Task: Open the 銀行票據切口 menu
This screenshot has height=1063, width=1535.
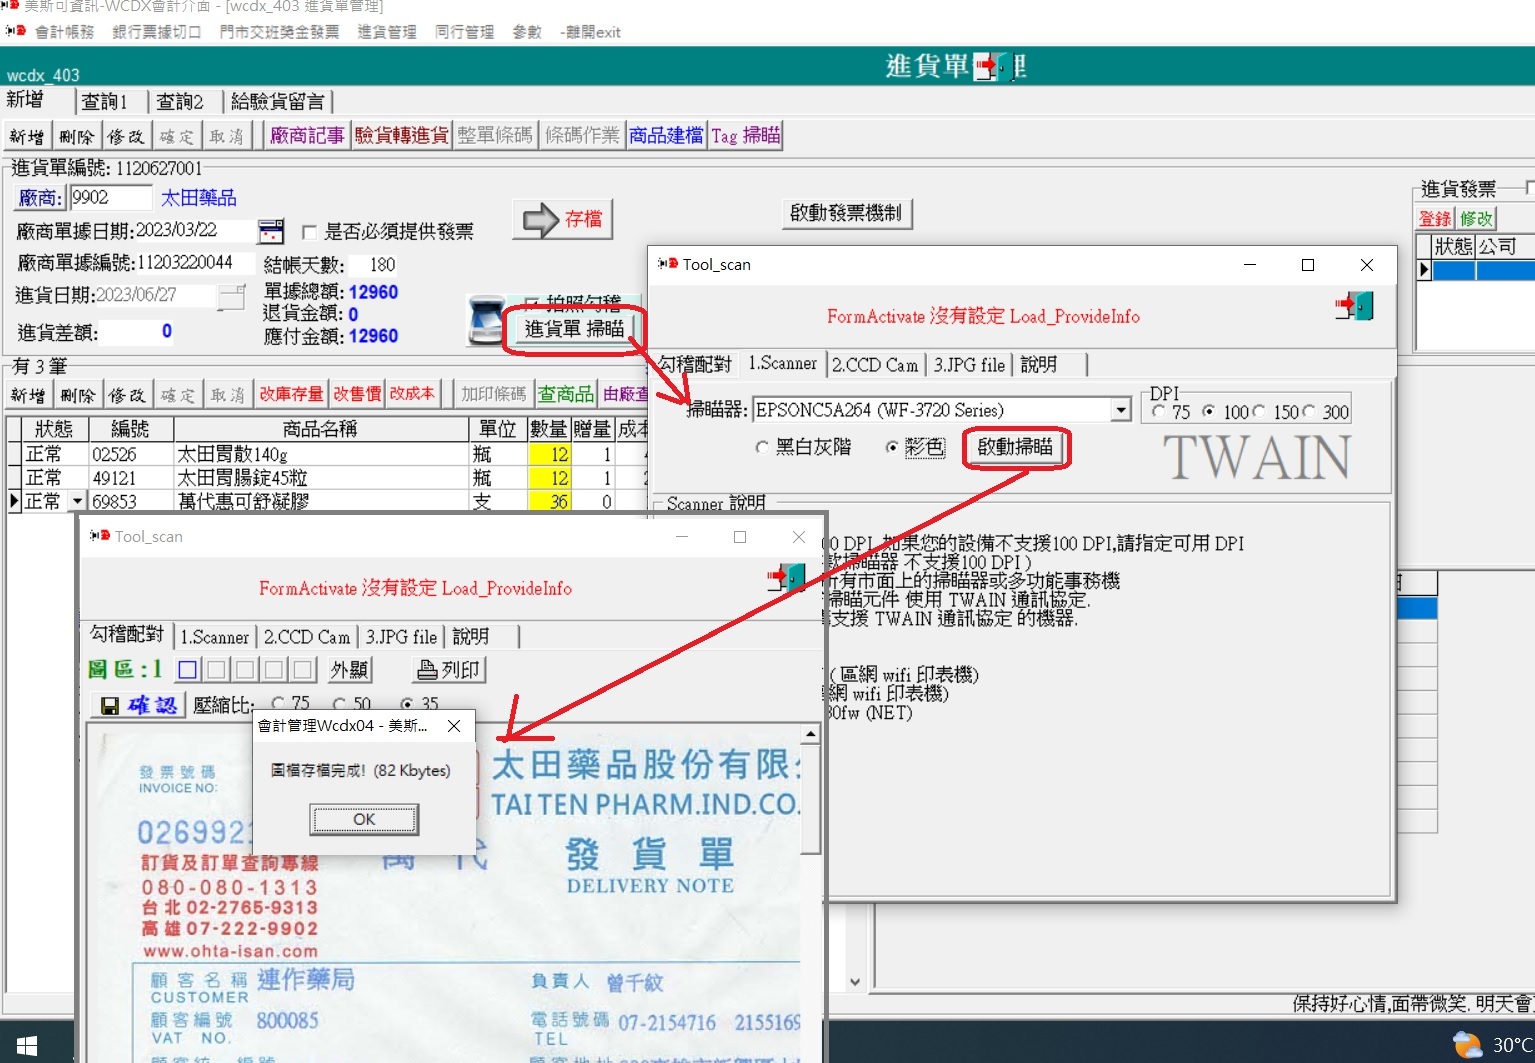Action: coord(157,32)
